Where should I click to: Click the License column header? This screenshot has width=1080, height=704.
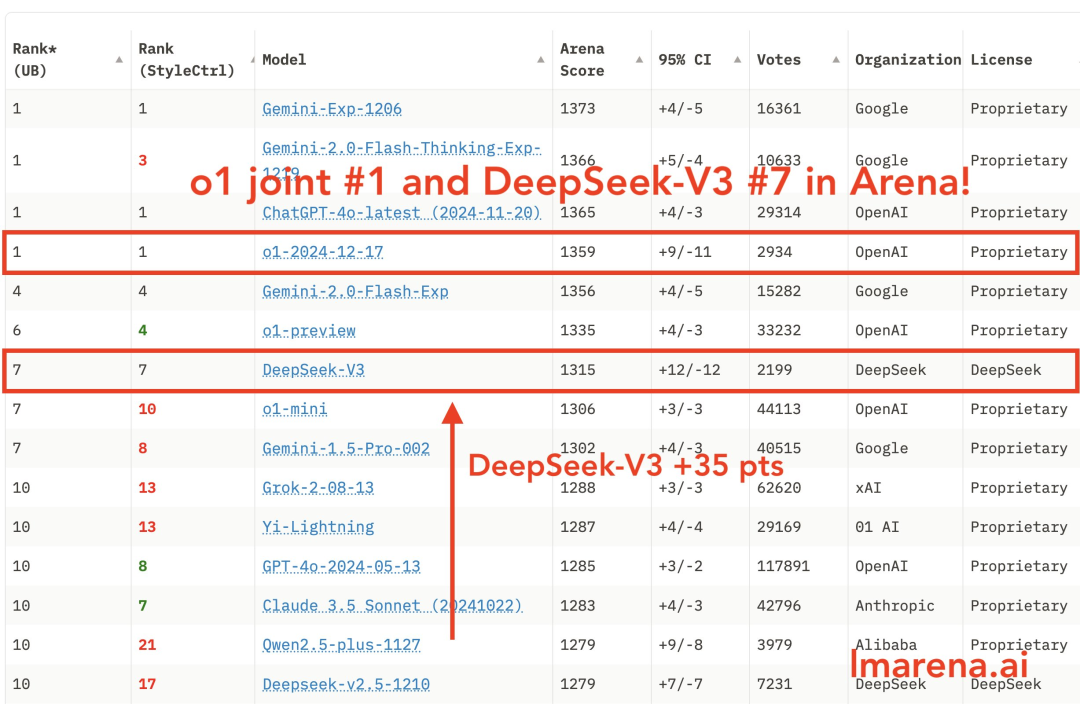[x=1001, y=60]
